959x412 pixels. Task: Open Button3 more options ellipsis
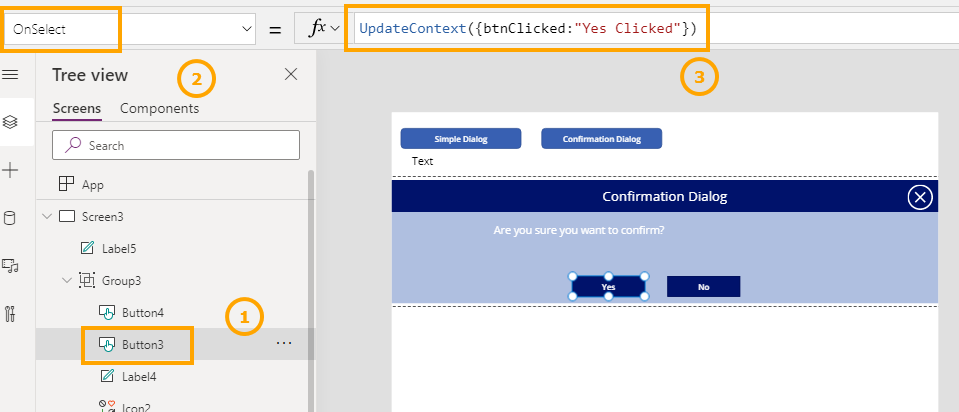(x=284, y=344)
